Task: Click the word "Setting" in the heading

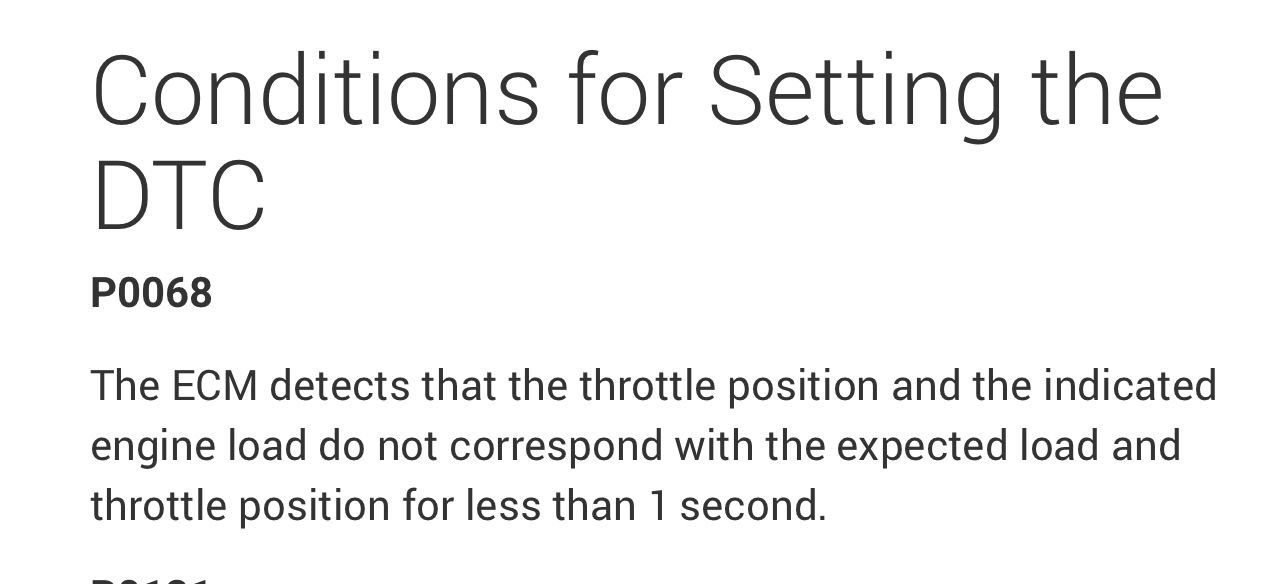Action: click(855, 91)
